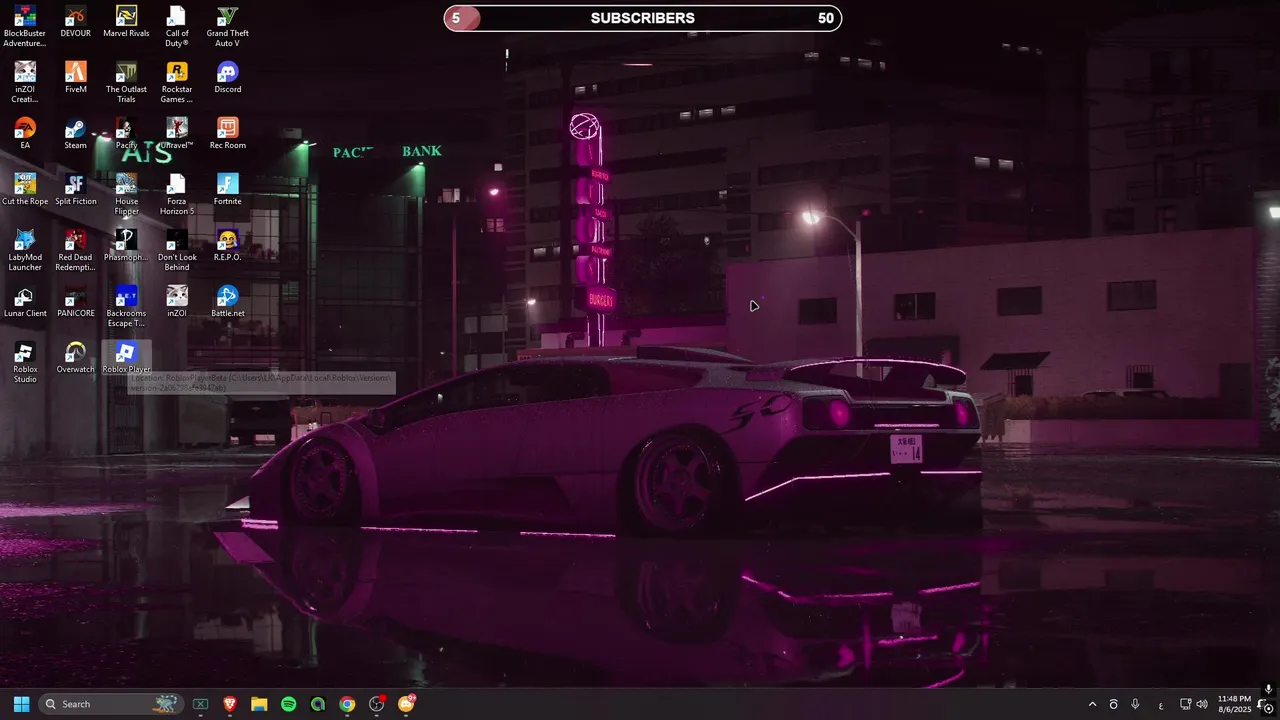Select the inZOI Creative desktop icon
This screenshot has height=720, width=1280.
click(25, 83)
